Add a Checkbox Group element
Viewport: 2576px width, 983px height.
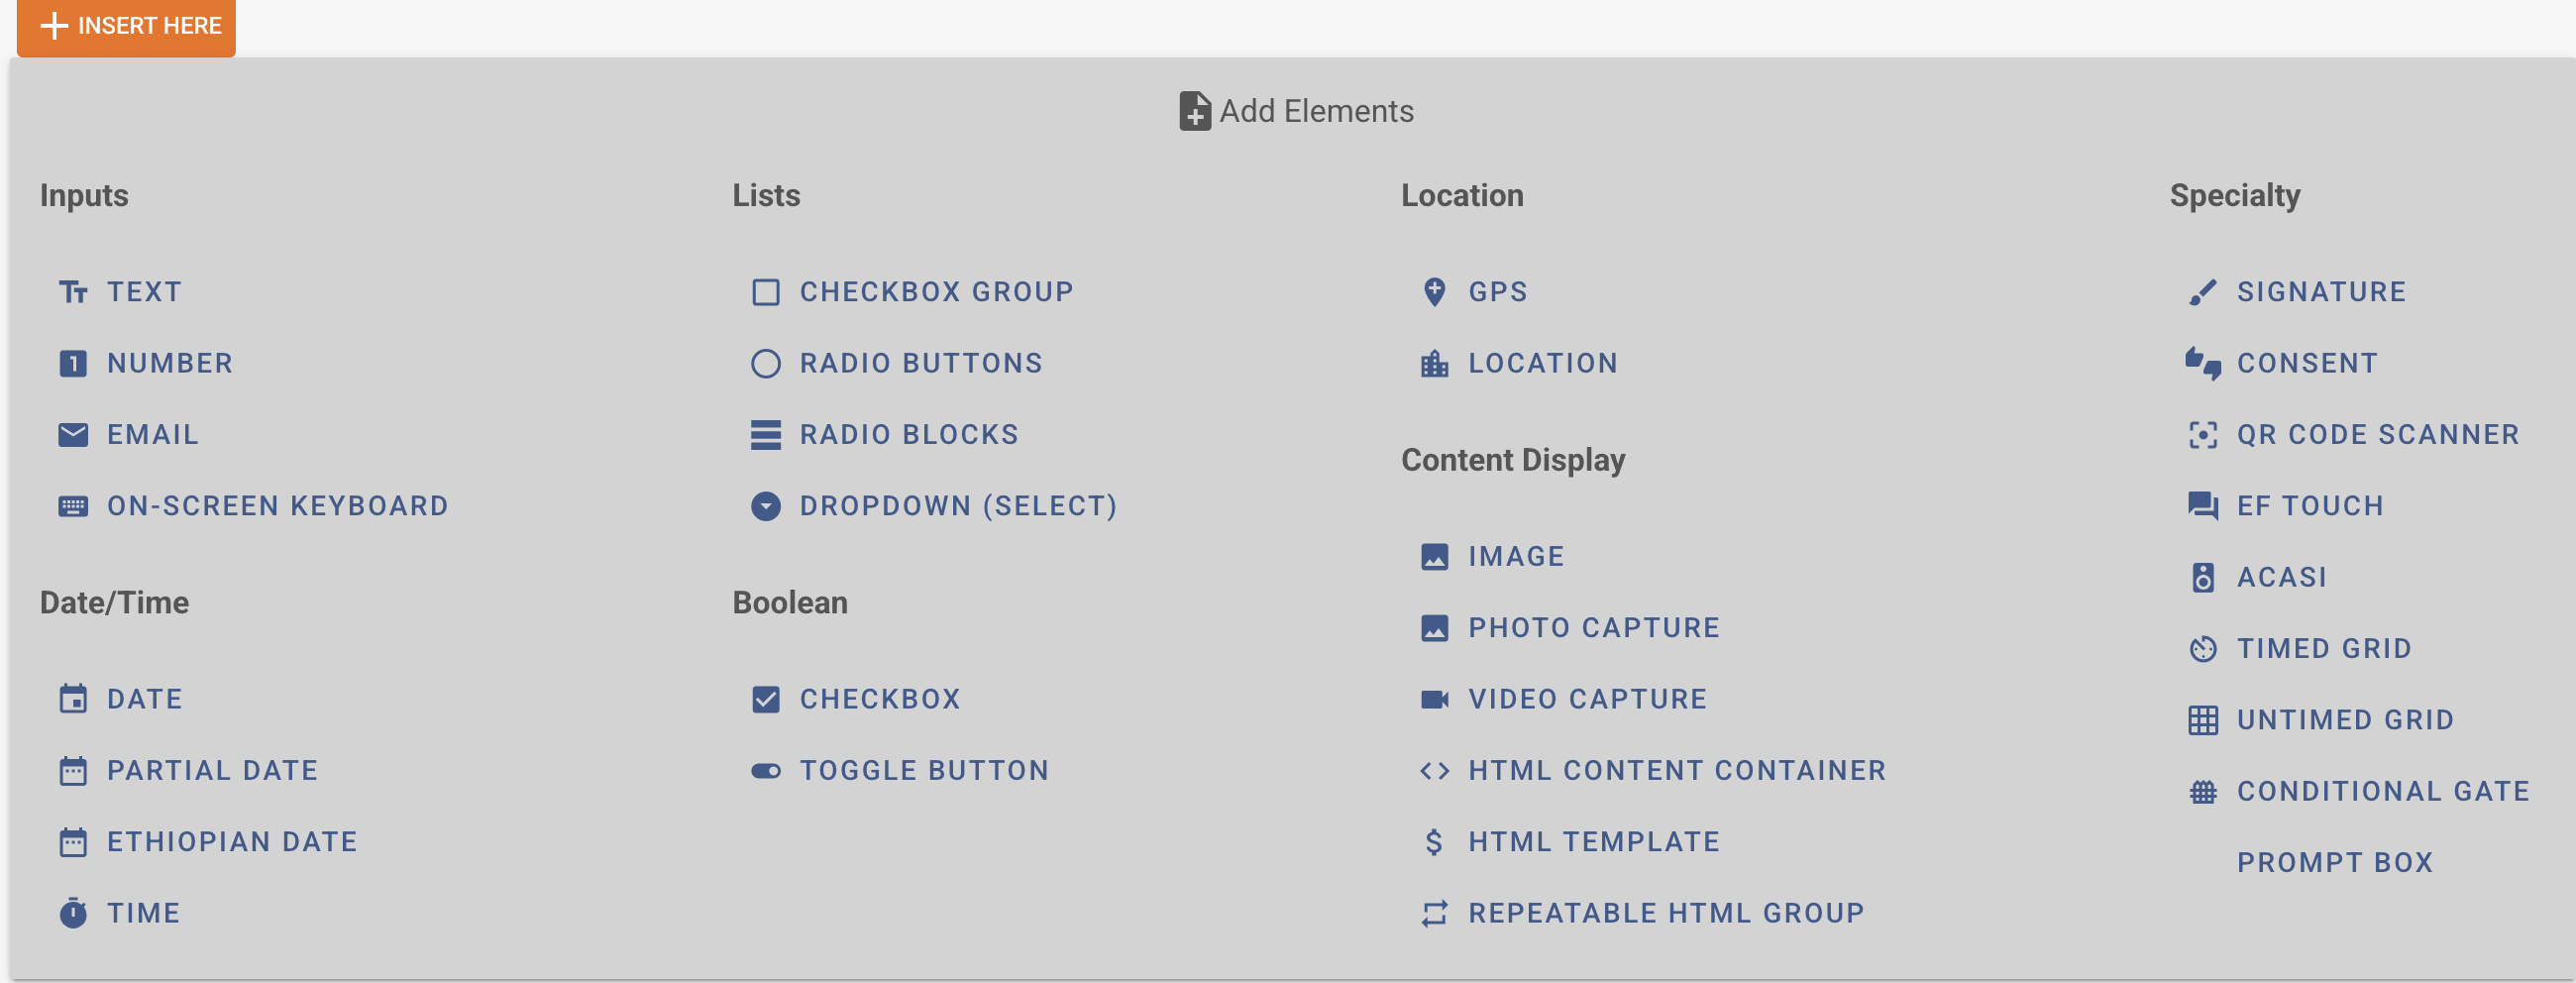[912, 292]
